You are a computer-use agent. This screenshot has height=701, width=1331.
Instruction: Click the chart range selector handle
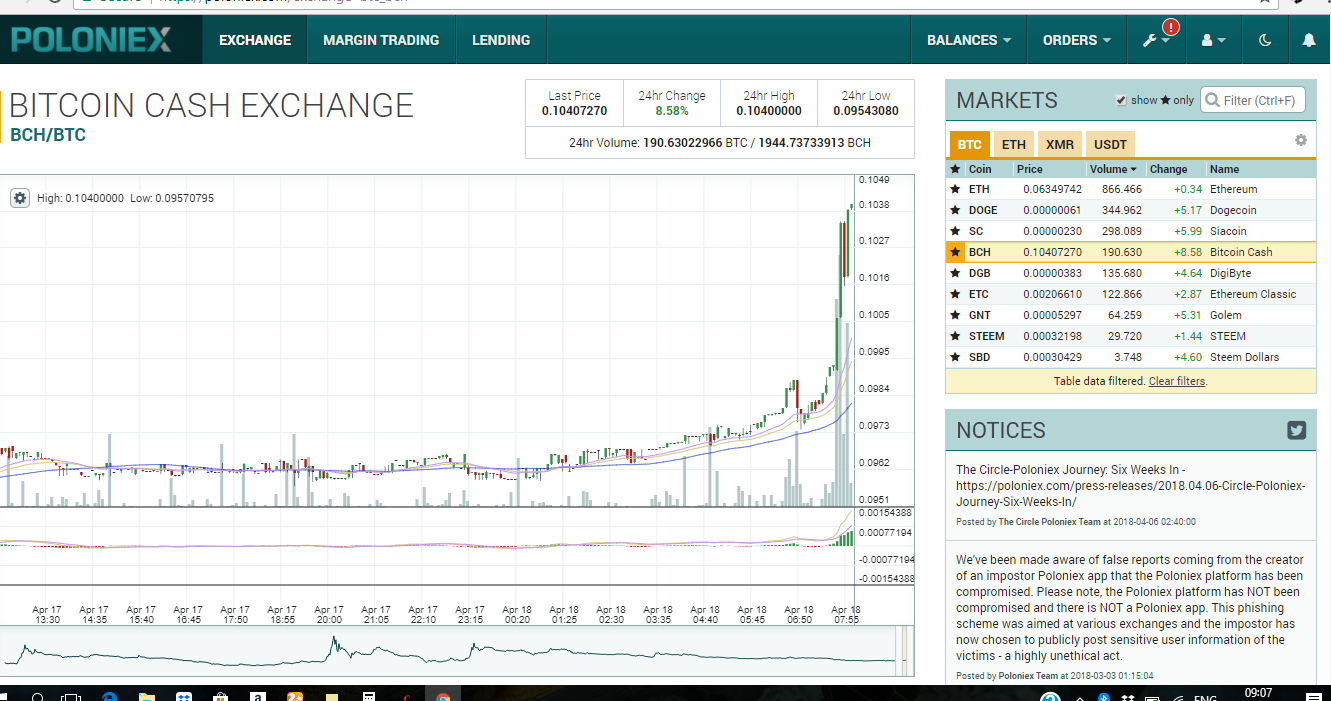click(904, 650)
